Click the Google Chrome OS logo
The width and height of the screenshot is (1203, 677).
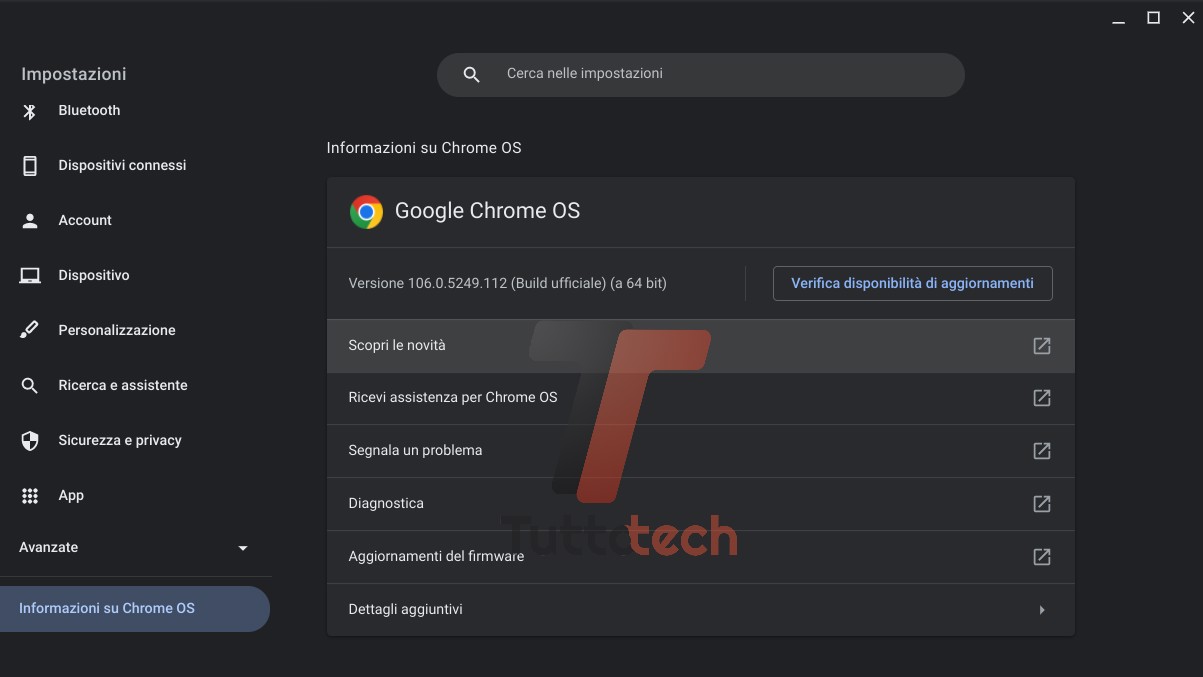coord(366,212)
